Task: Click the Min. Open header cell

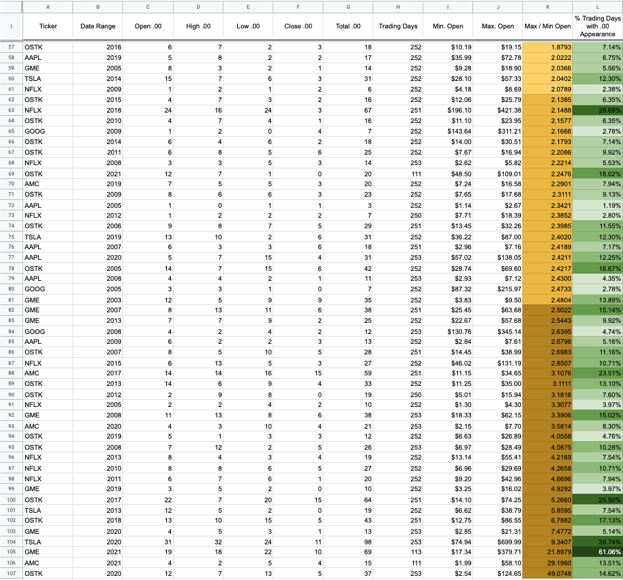Action: click(448, 26)
